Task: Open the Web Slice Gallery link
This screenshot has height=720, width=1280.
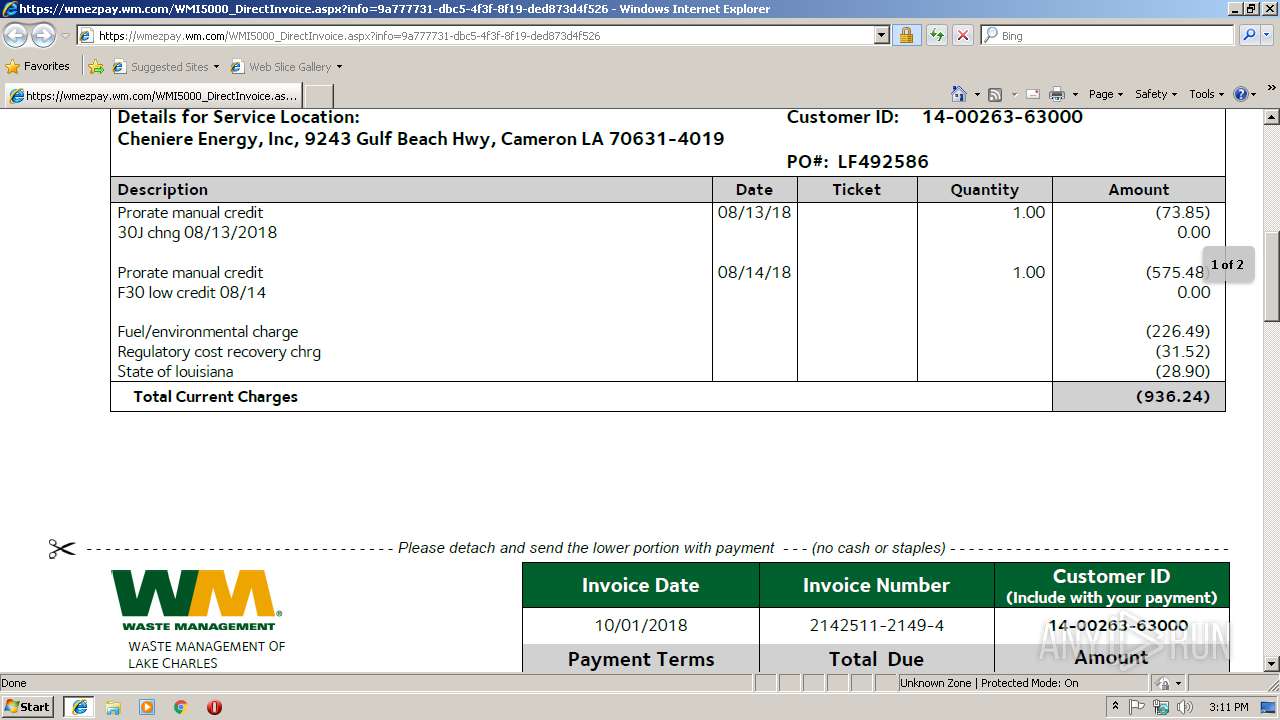Action: coord(287,67)
